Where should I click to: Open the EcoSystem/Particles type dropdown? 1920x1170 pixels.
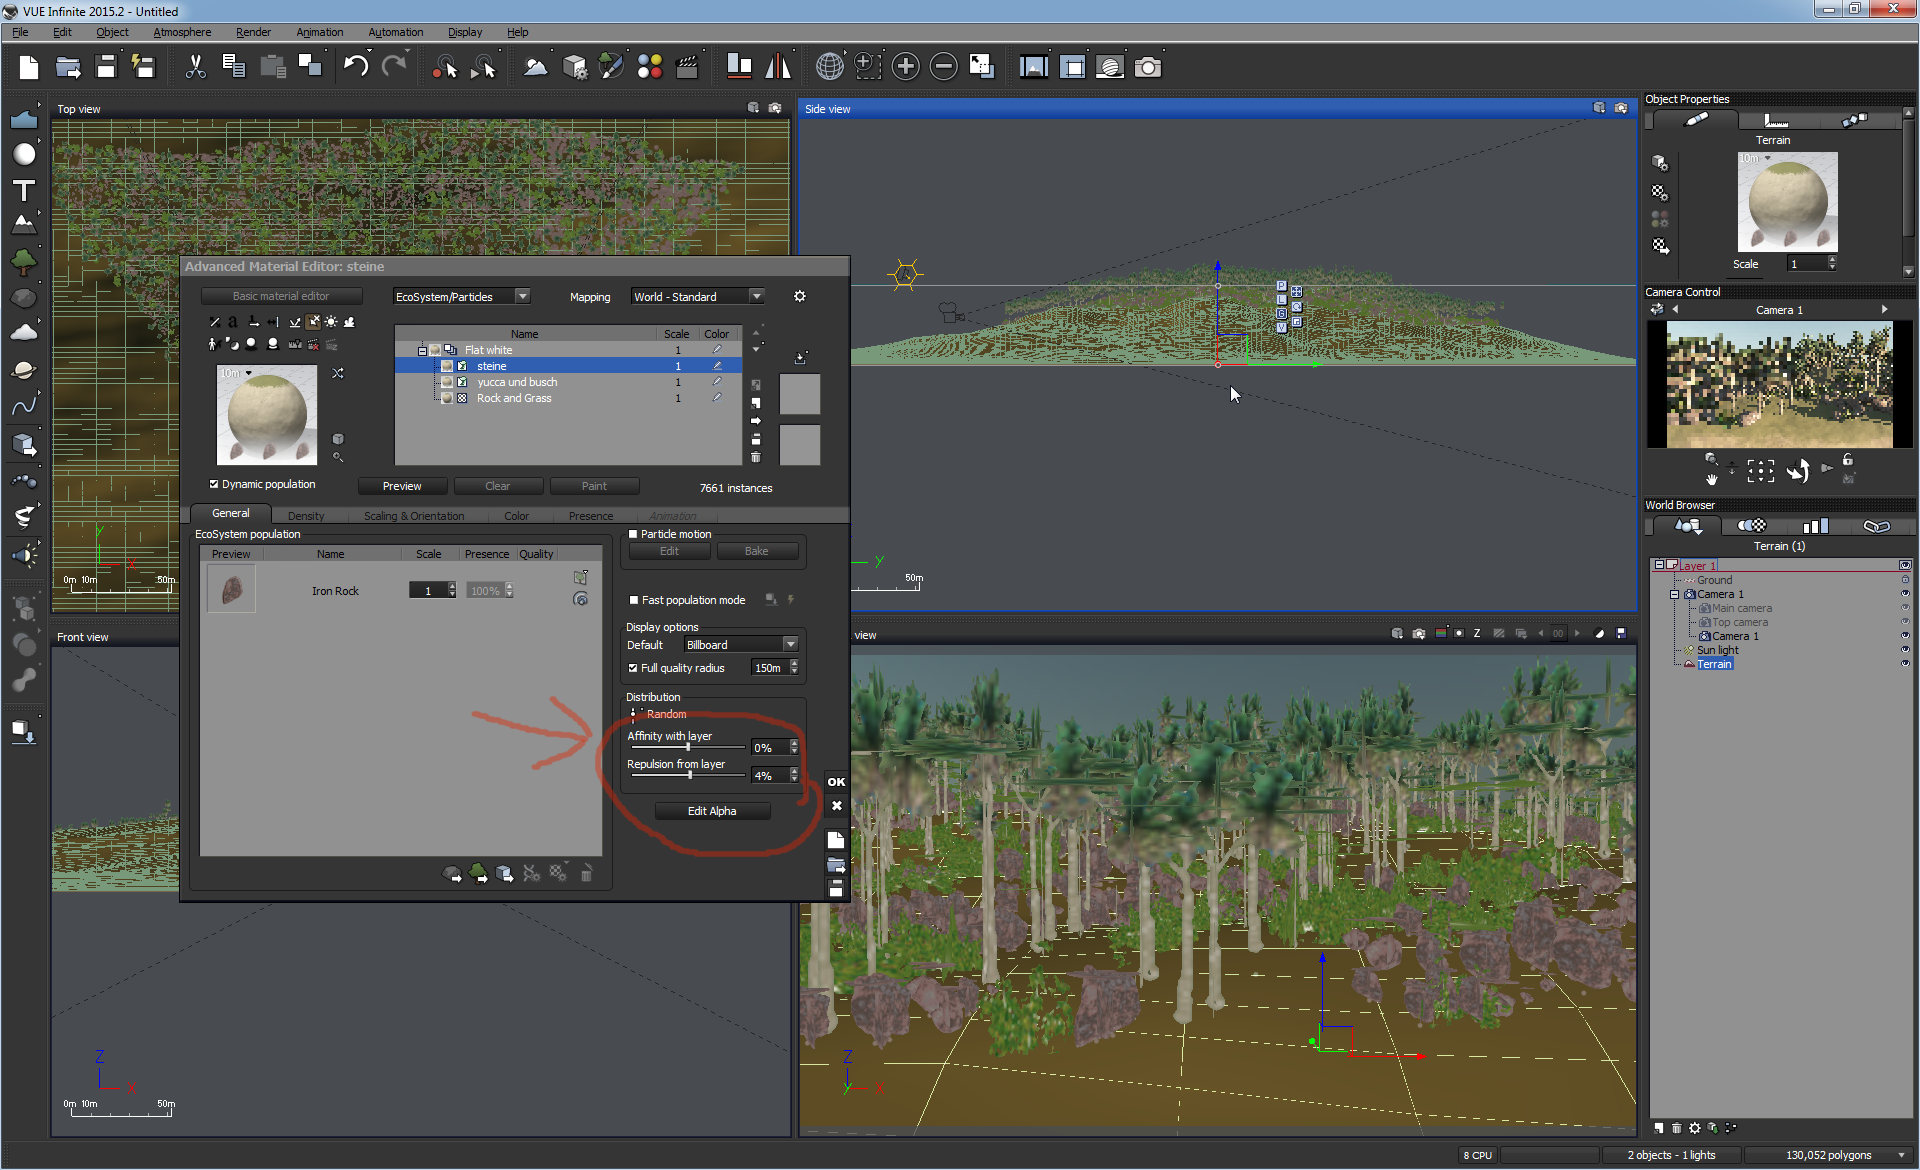[523, 296]
